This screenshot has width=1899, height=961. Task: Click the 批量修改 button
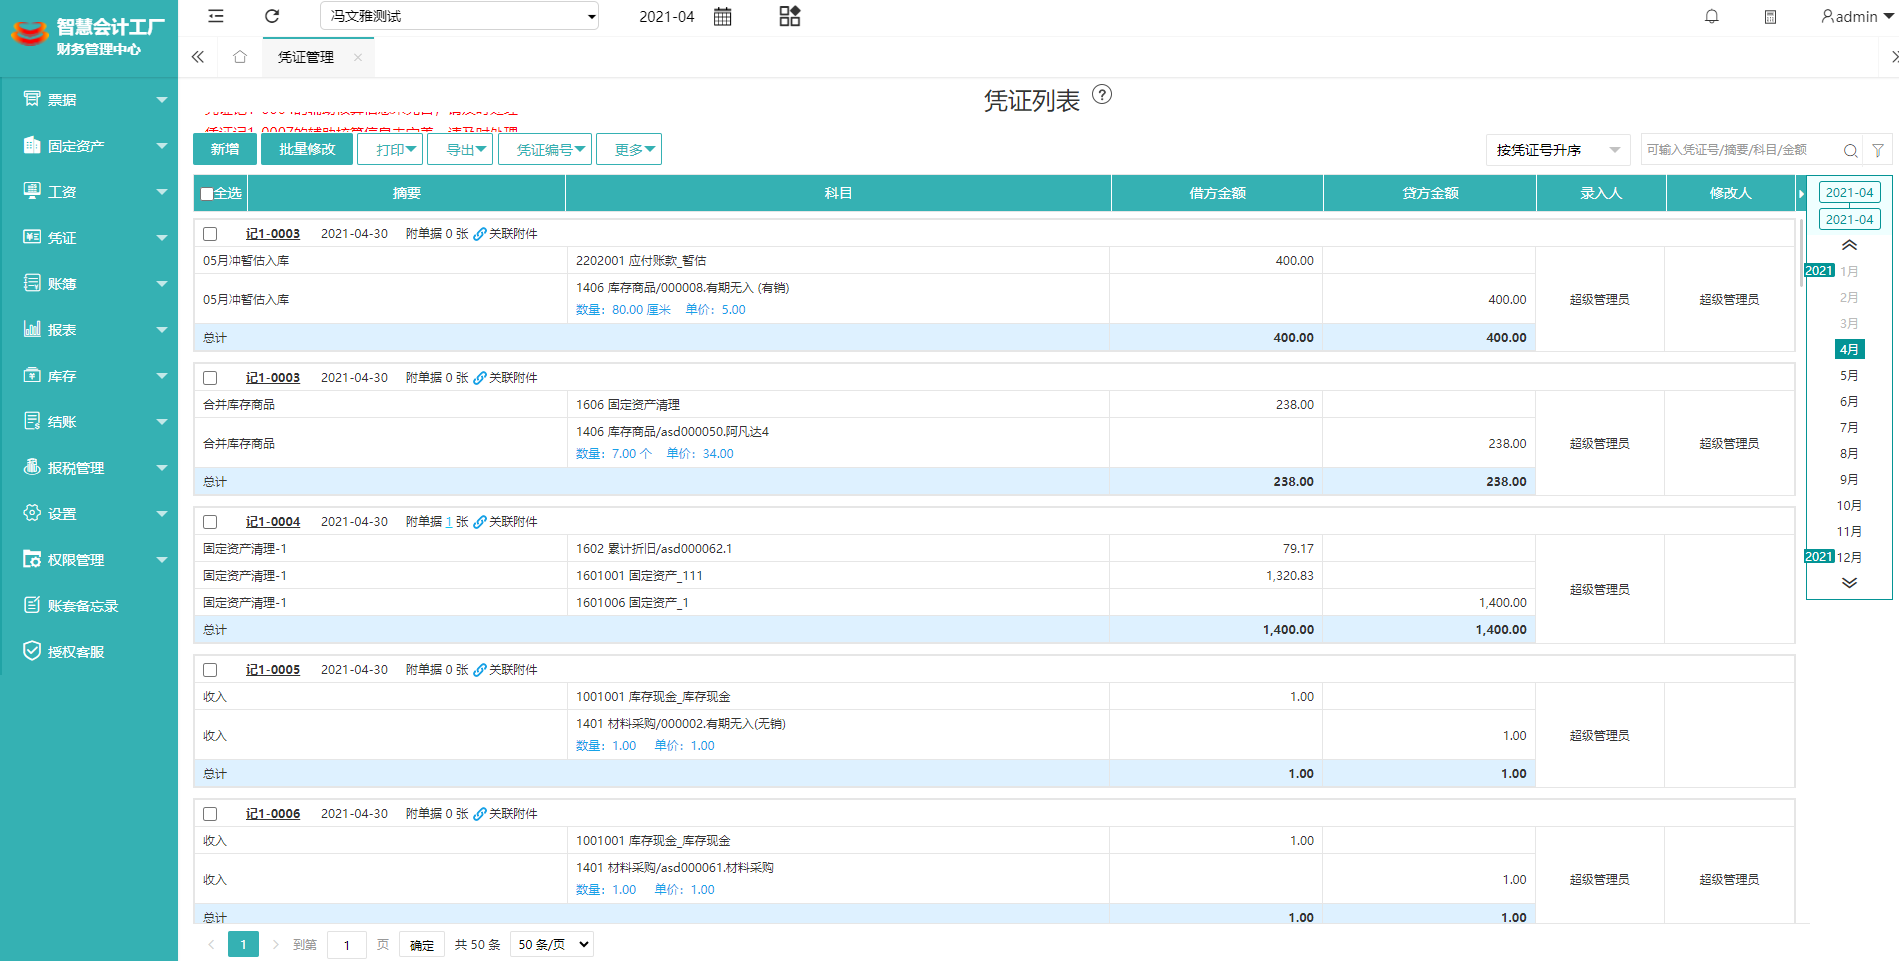click(x=307, y=149)
